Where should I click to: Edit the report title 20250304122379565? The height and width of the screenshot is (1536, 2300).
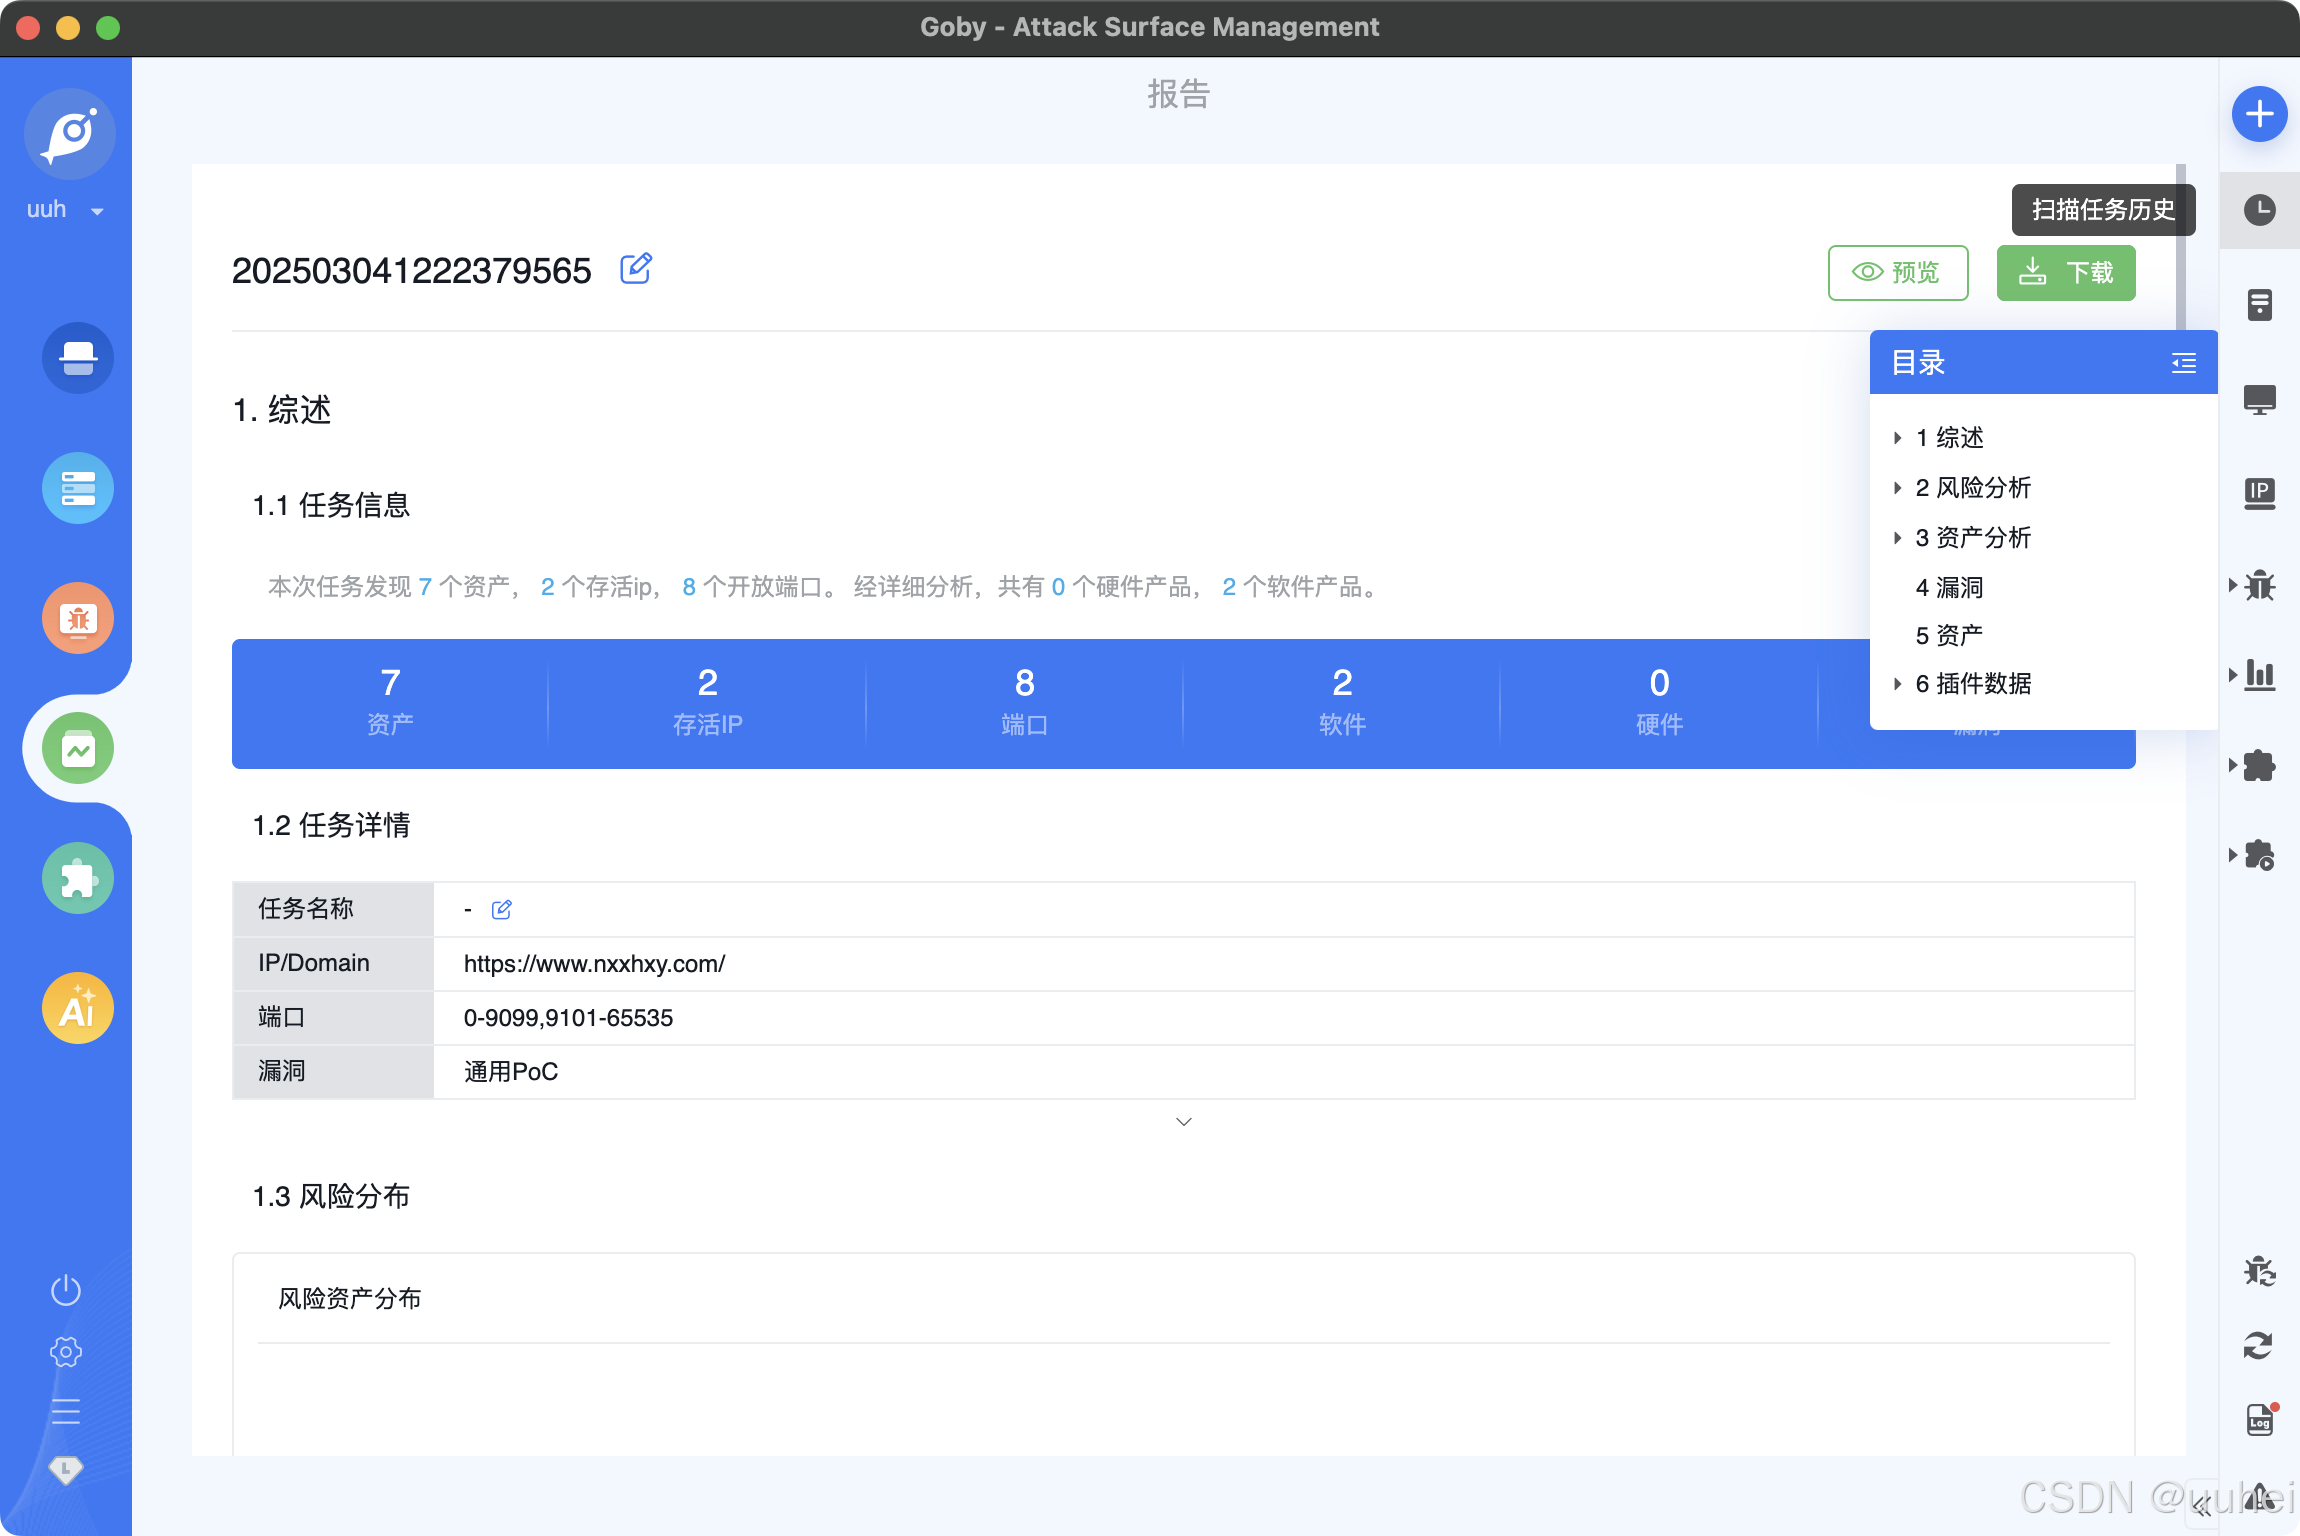pyautogui.click(x=637, y=268)
